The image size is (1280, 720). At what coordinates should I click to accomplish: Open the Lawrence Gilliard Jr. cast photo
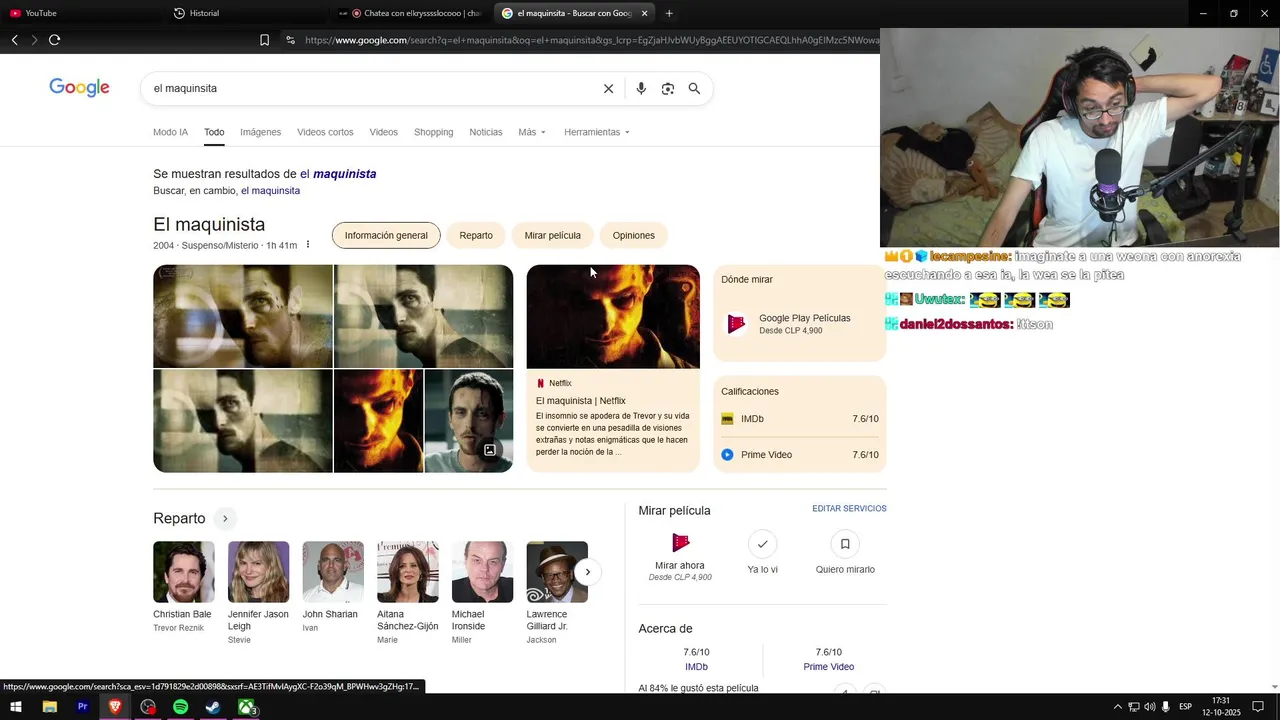tap(557, 572)
